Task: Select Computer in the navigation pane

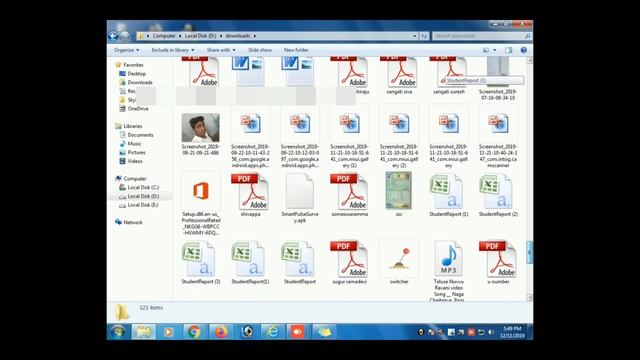Action: tap(135, 179)
